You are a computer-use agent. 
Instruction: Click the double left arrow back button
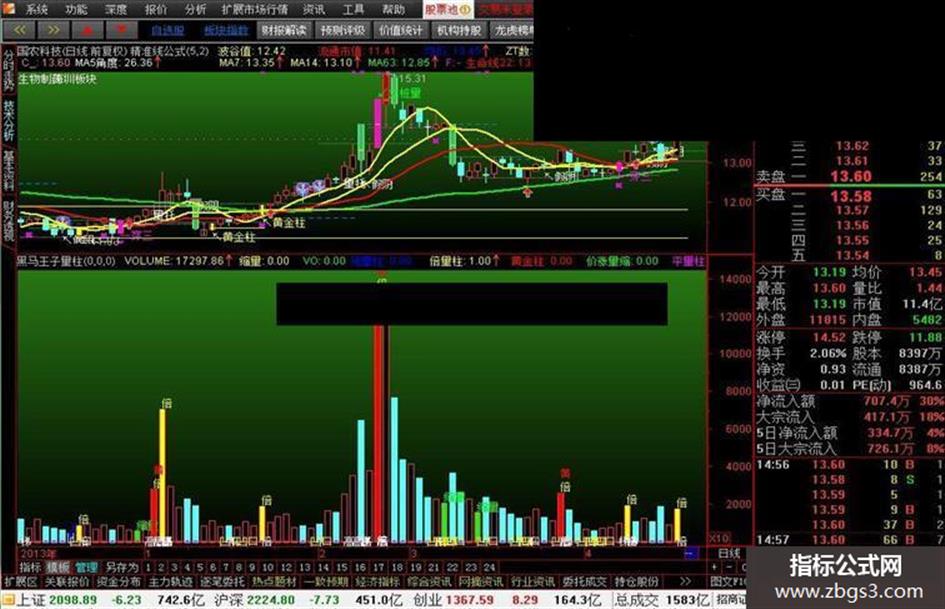pos(19,30)
